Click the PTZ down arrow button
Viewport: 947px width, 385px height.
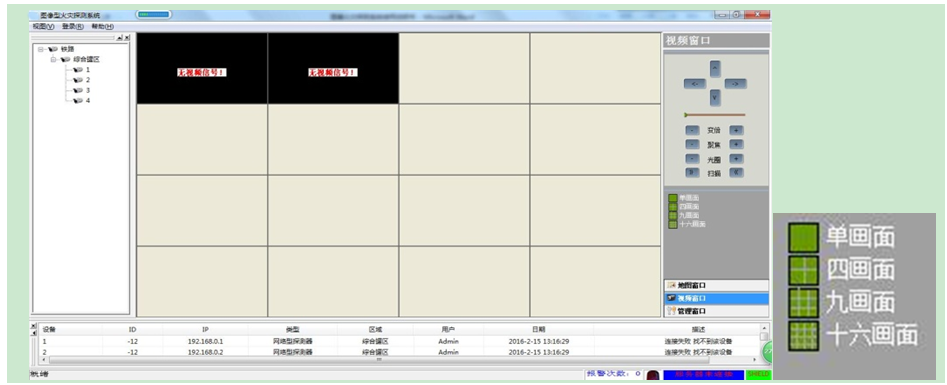click(715, 97)
